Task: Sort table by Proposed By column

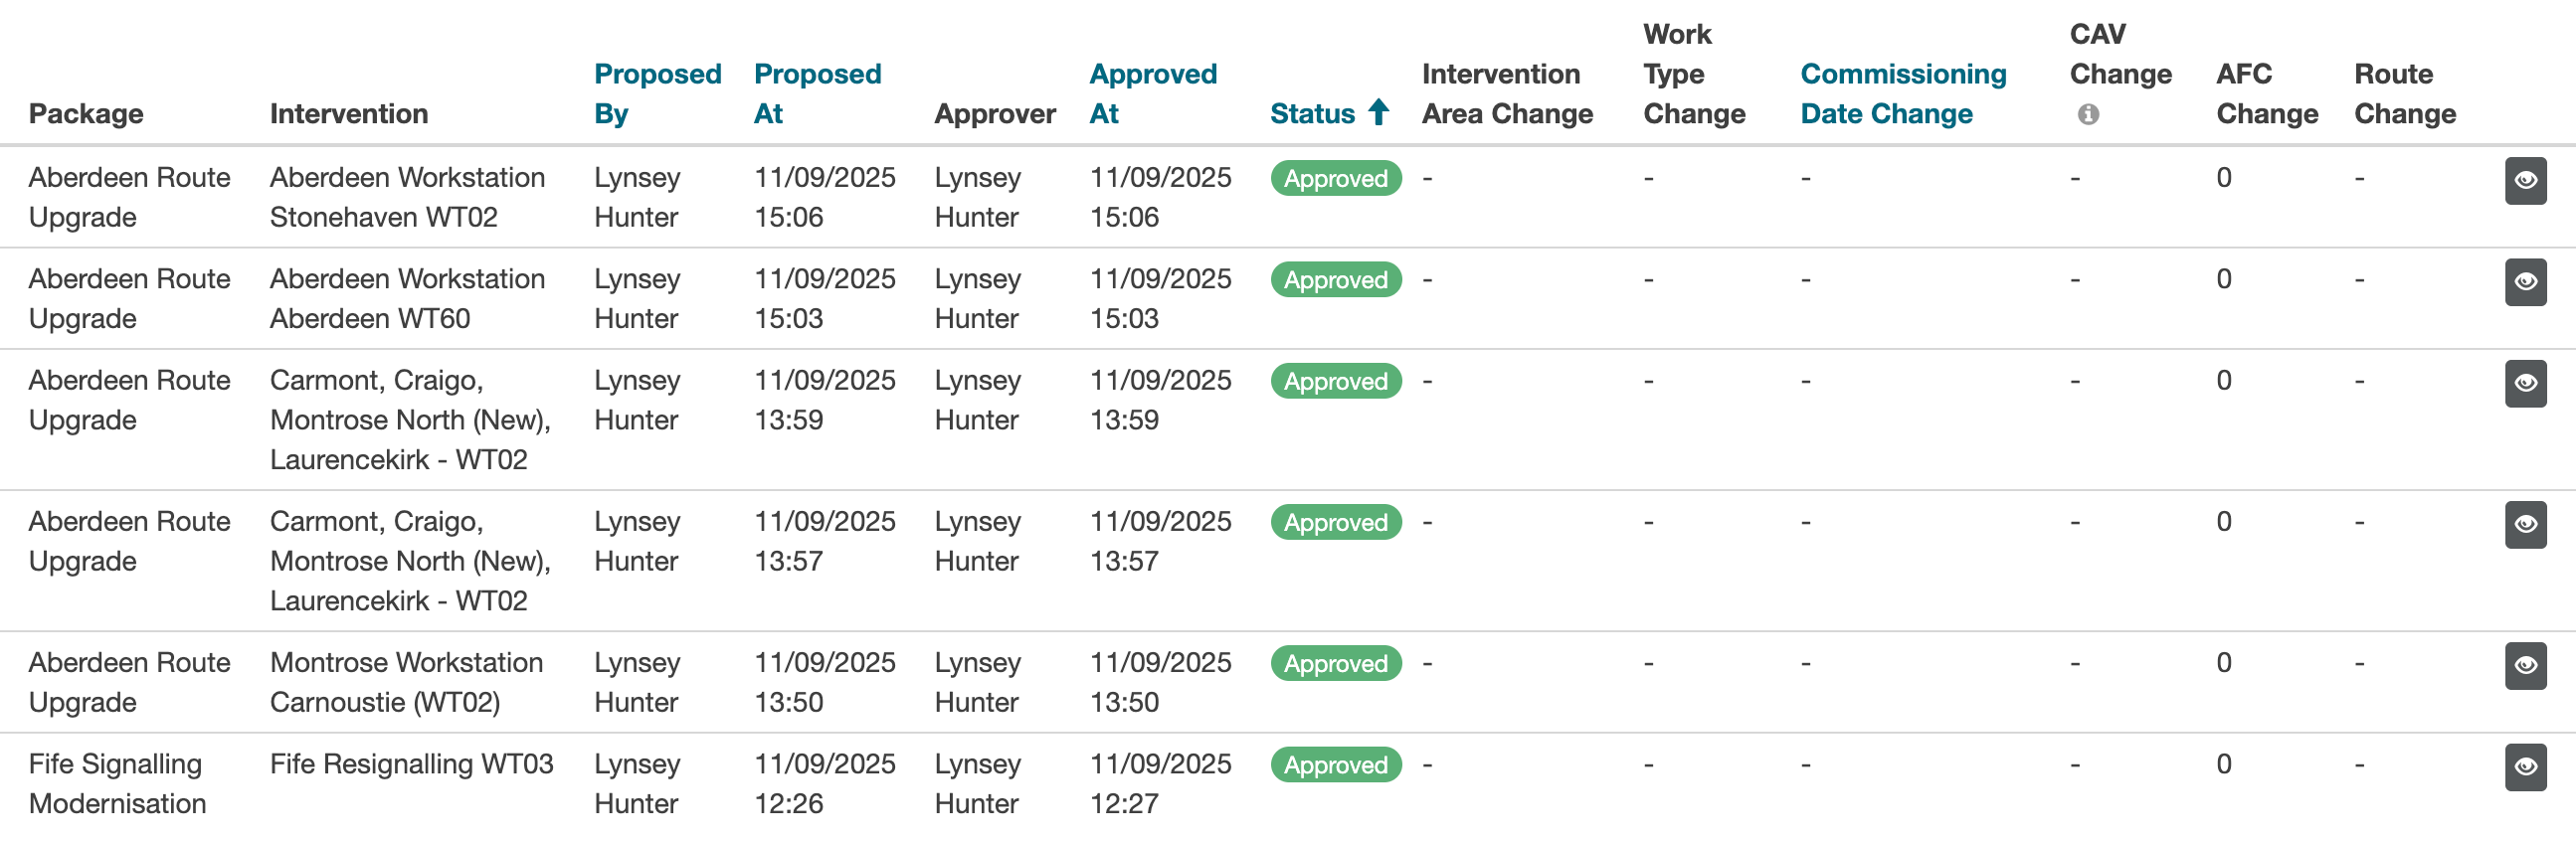Action: click(x=657, y=93)
